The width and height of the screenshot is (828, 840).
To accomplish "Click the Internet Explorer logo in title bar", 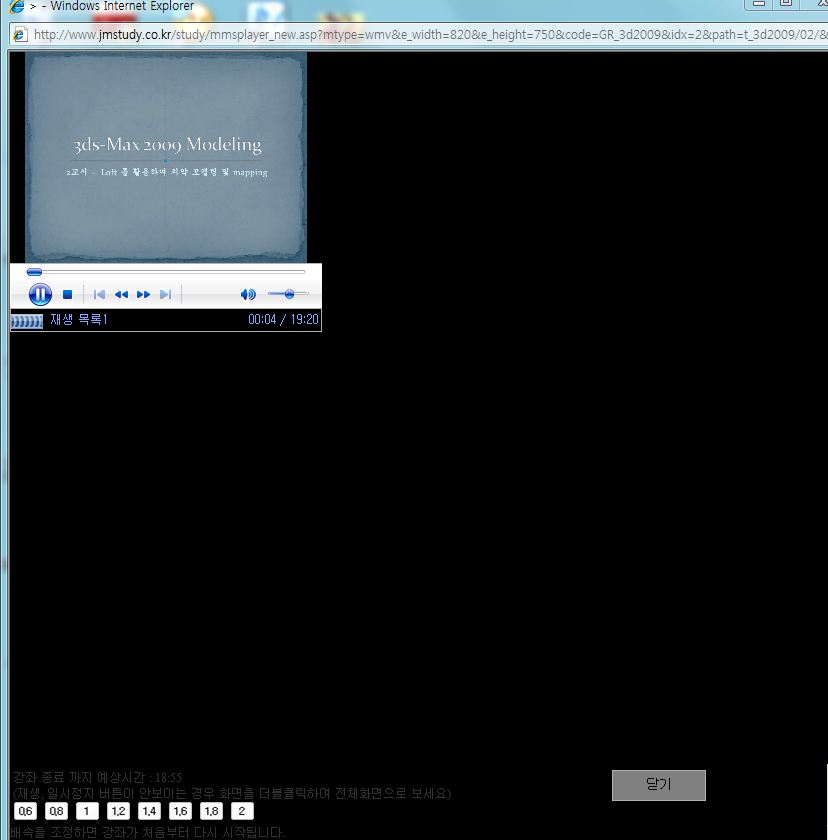I will coord(17,6).
